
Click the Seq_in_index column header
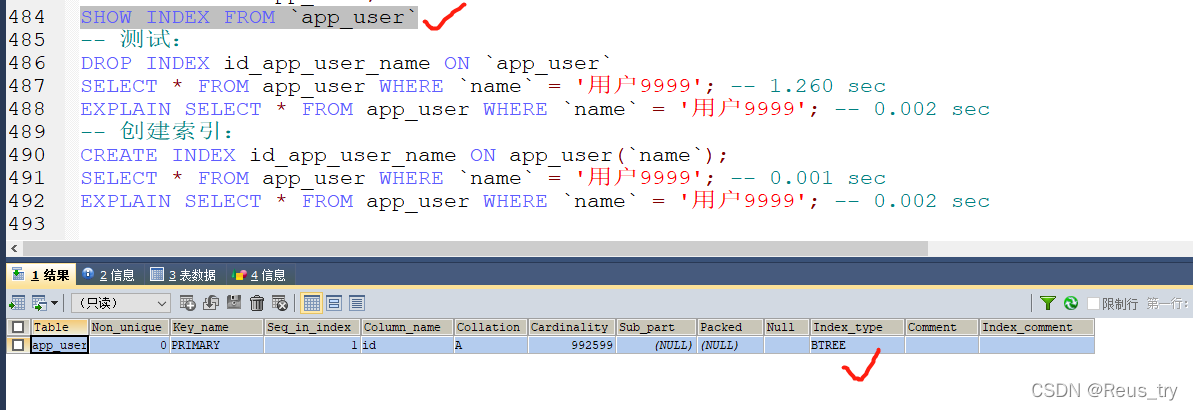coord(313,327)
